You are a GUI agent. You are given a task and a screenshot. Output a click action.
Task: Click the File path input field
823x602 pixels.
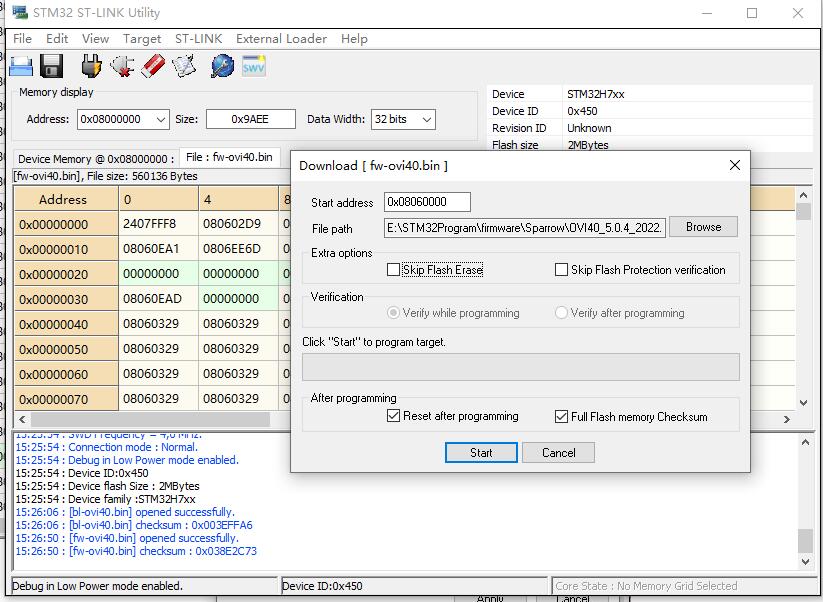point(525,228)
